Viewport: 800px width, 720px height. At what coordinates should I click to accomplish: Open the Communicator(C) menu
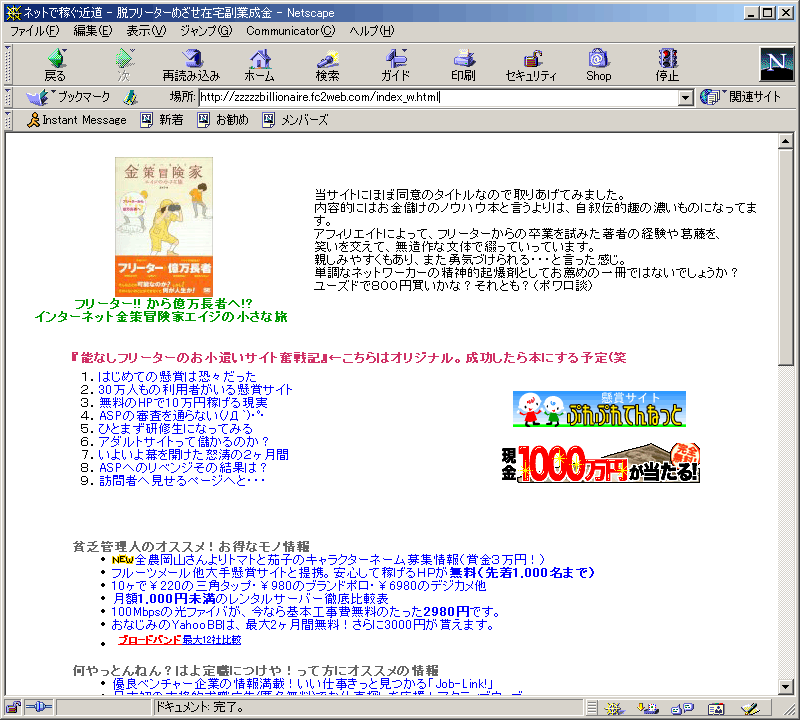coord(290,31)
